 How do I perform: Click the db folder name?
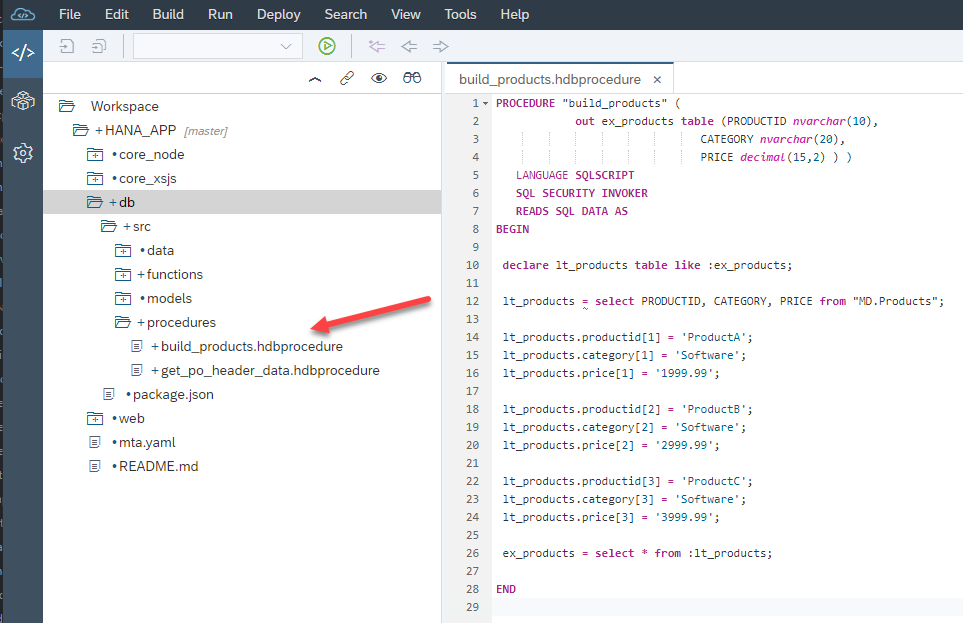(x=127, y=202)
